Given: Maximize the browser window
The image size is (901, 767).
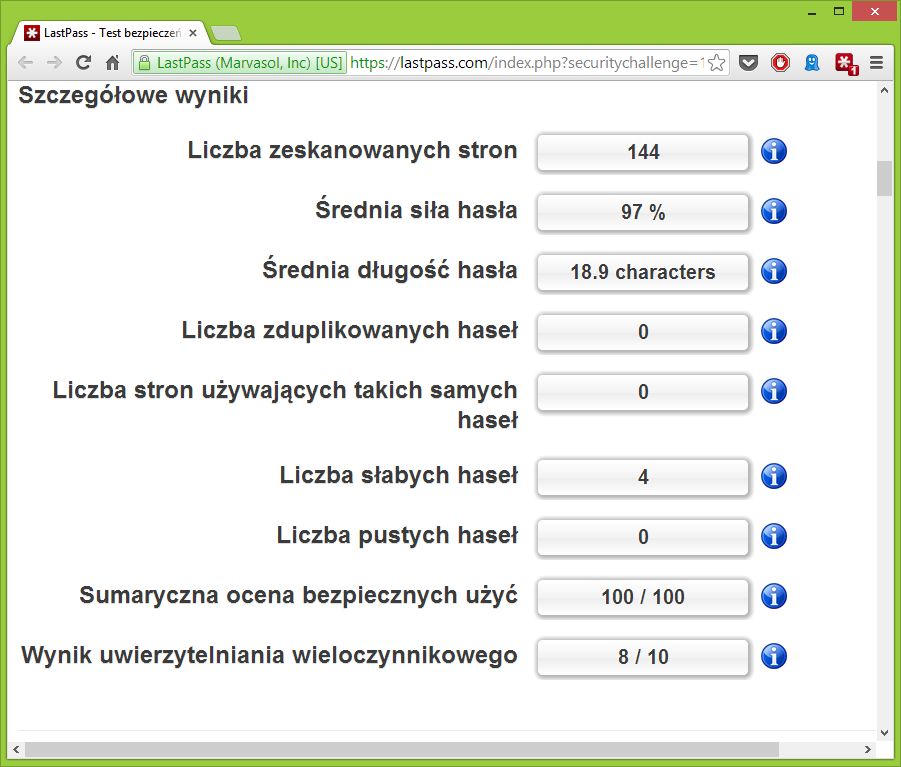Looking at the screenshot, I should click(839, 11).
